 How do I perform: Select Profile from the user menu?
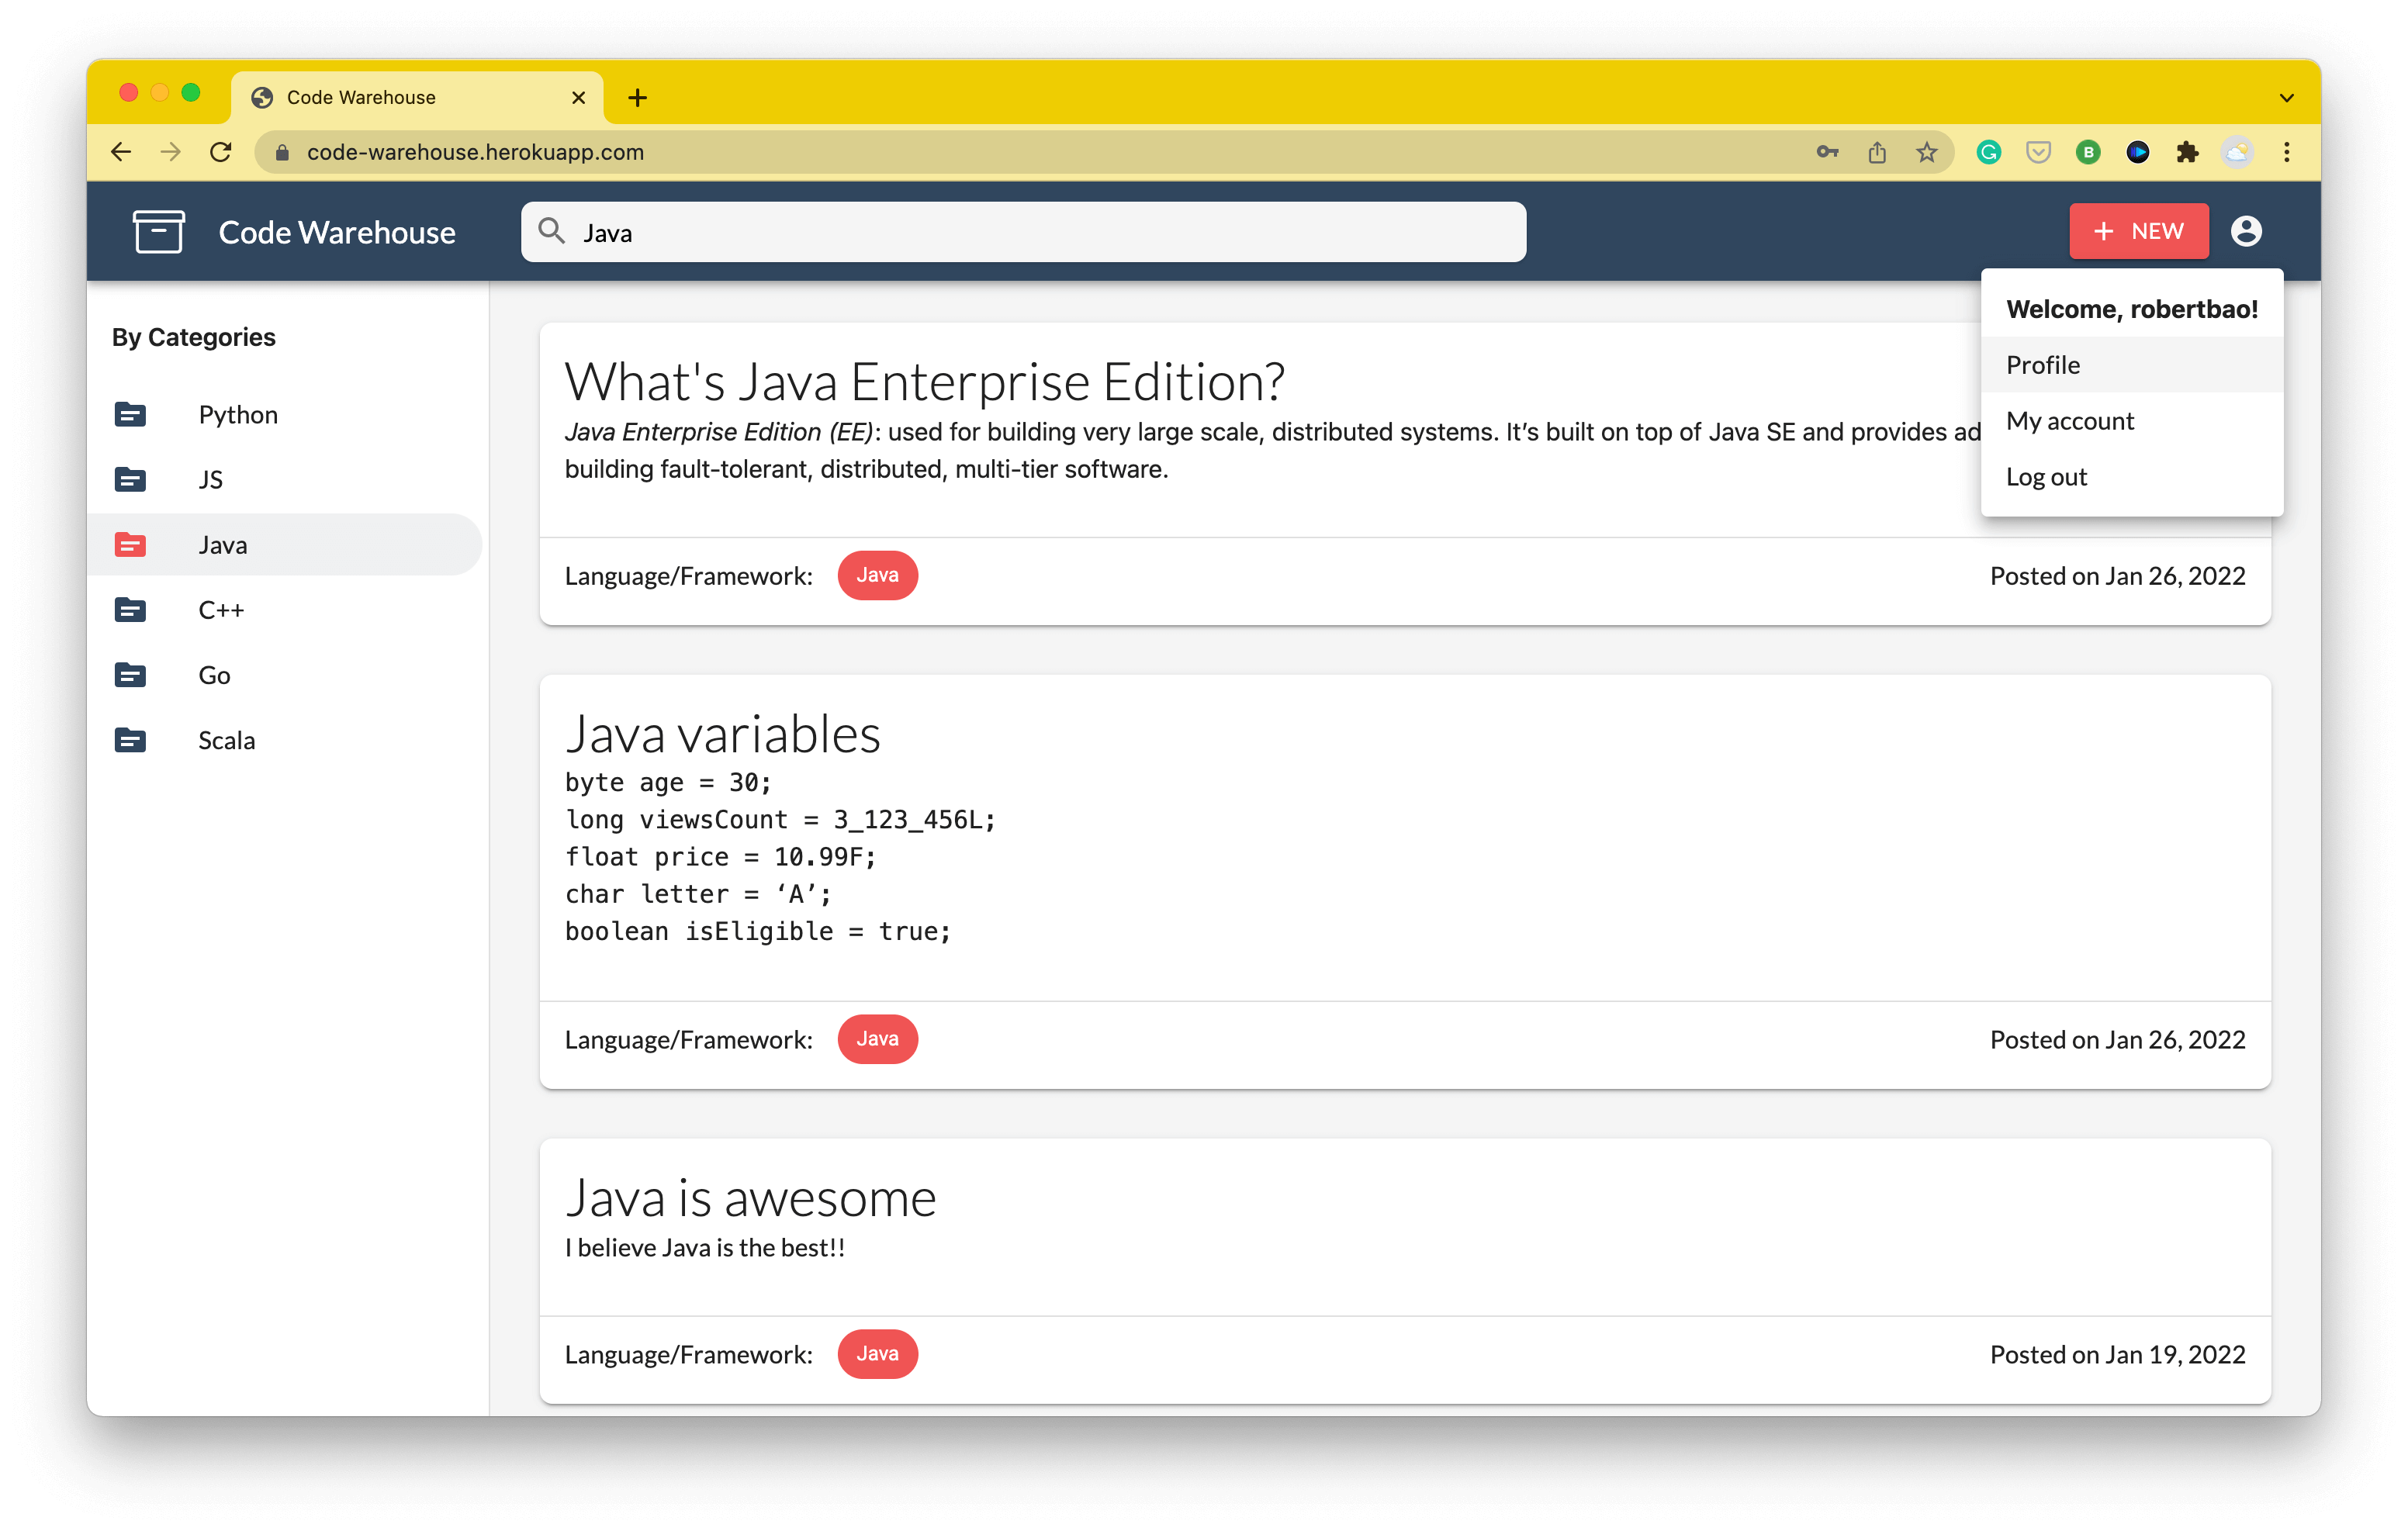click(x=2042, y=364)
